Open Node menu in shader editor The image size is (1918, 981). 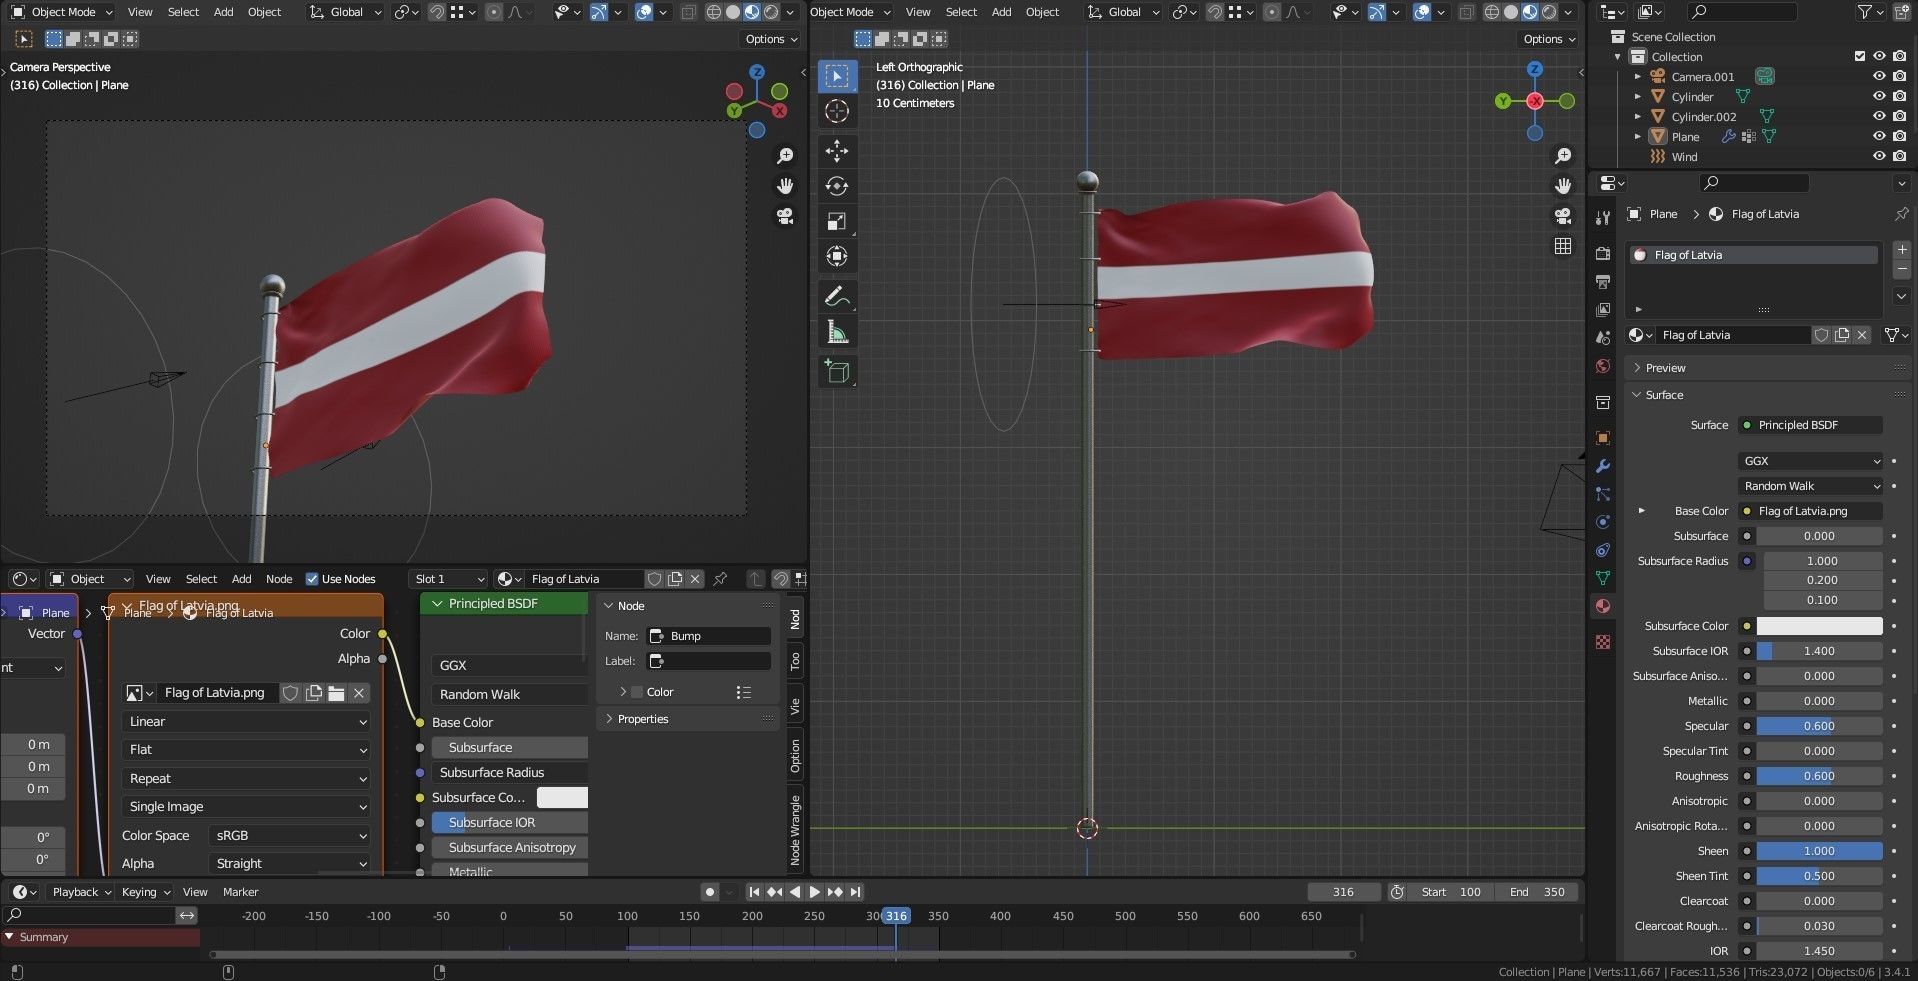[279, 579]
